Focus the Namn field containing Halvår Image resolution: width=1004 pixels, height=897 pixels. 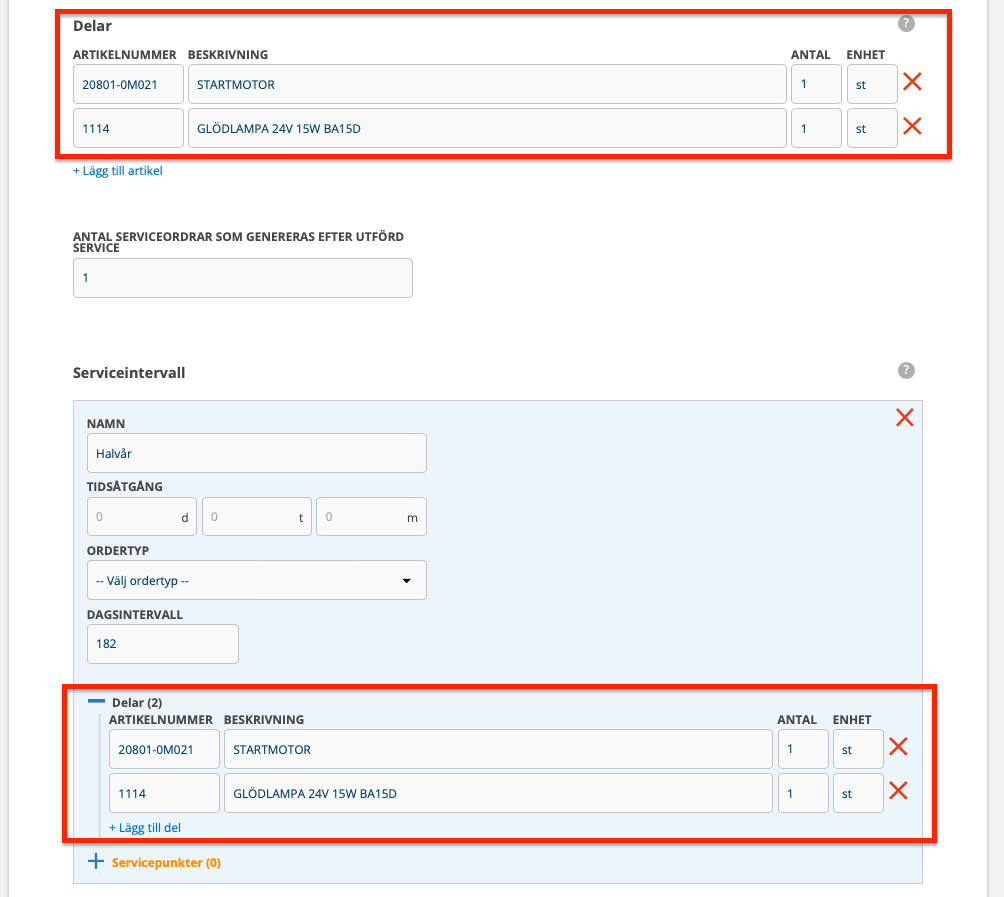256,453
